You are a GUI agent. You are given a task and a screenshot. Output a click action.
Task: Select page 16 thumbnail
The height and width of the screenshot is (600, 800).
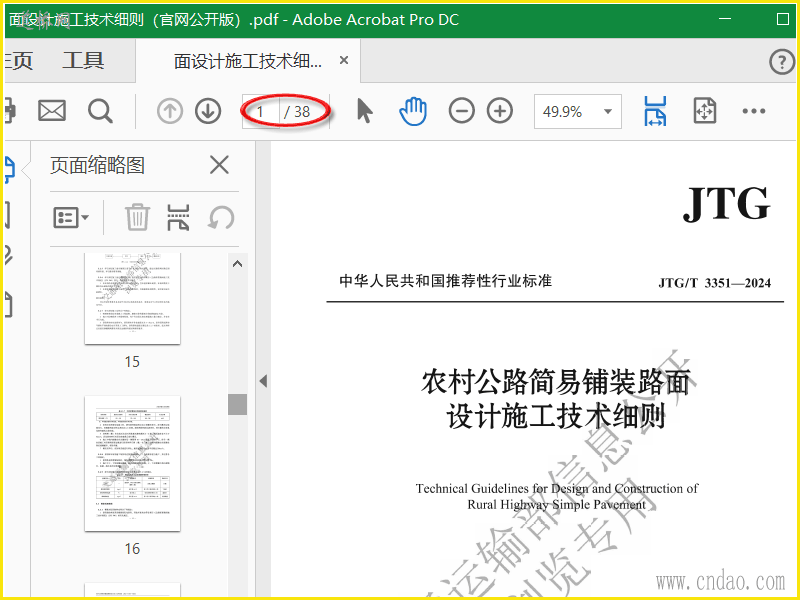point(132,463)
